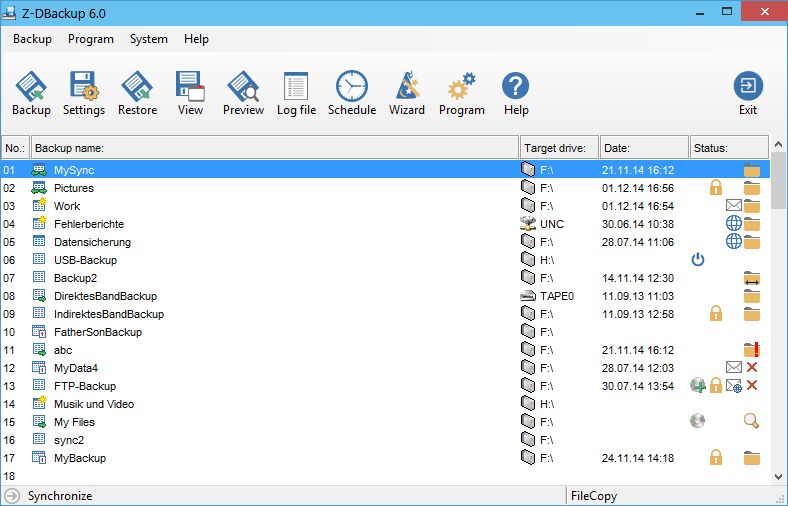Select the MyBackup entry
Viewport: 788px width, 506px height.
pos(385,458)
